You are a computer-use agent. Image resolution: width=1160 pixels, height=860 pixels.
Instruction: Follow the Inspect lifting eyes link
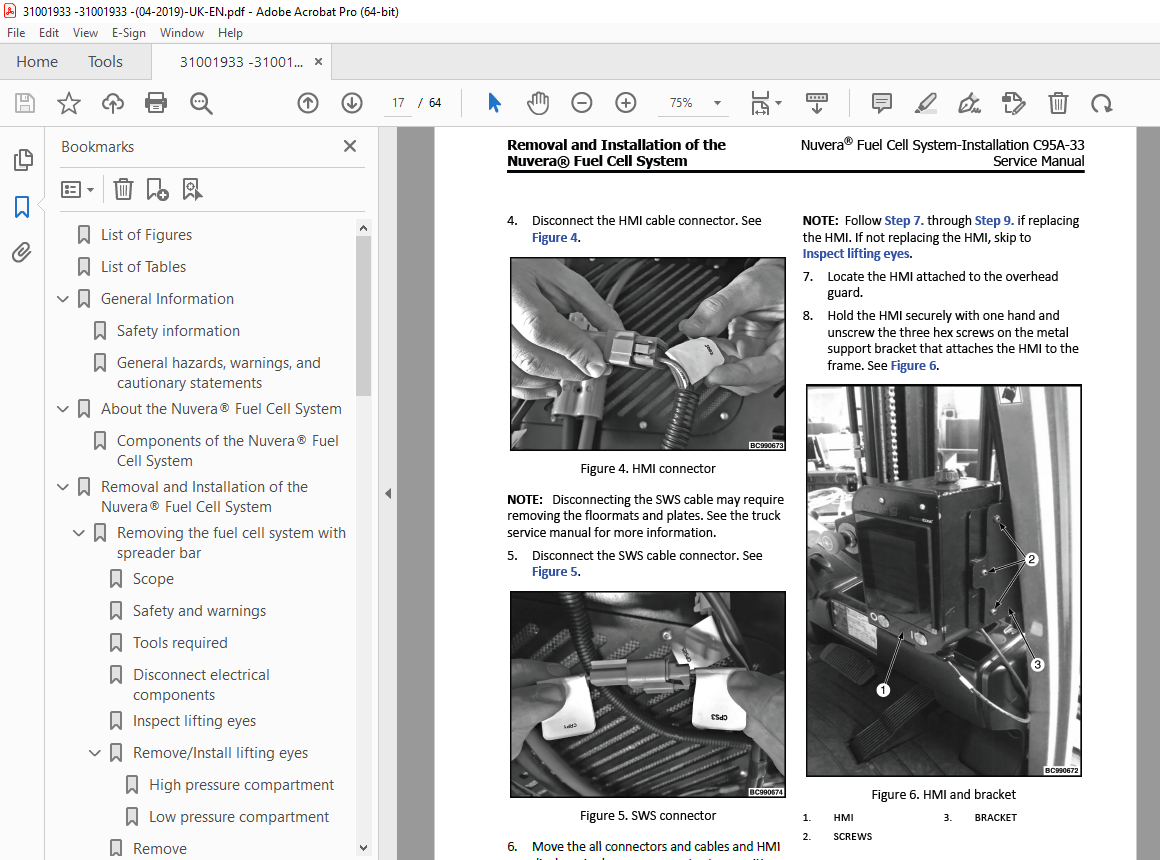point(857,253)
